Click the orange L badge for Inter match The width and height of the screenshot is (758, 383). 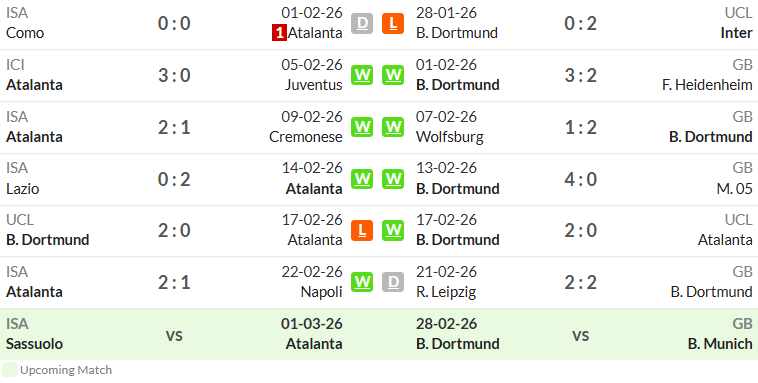coord(393,23)
